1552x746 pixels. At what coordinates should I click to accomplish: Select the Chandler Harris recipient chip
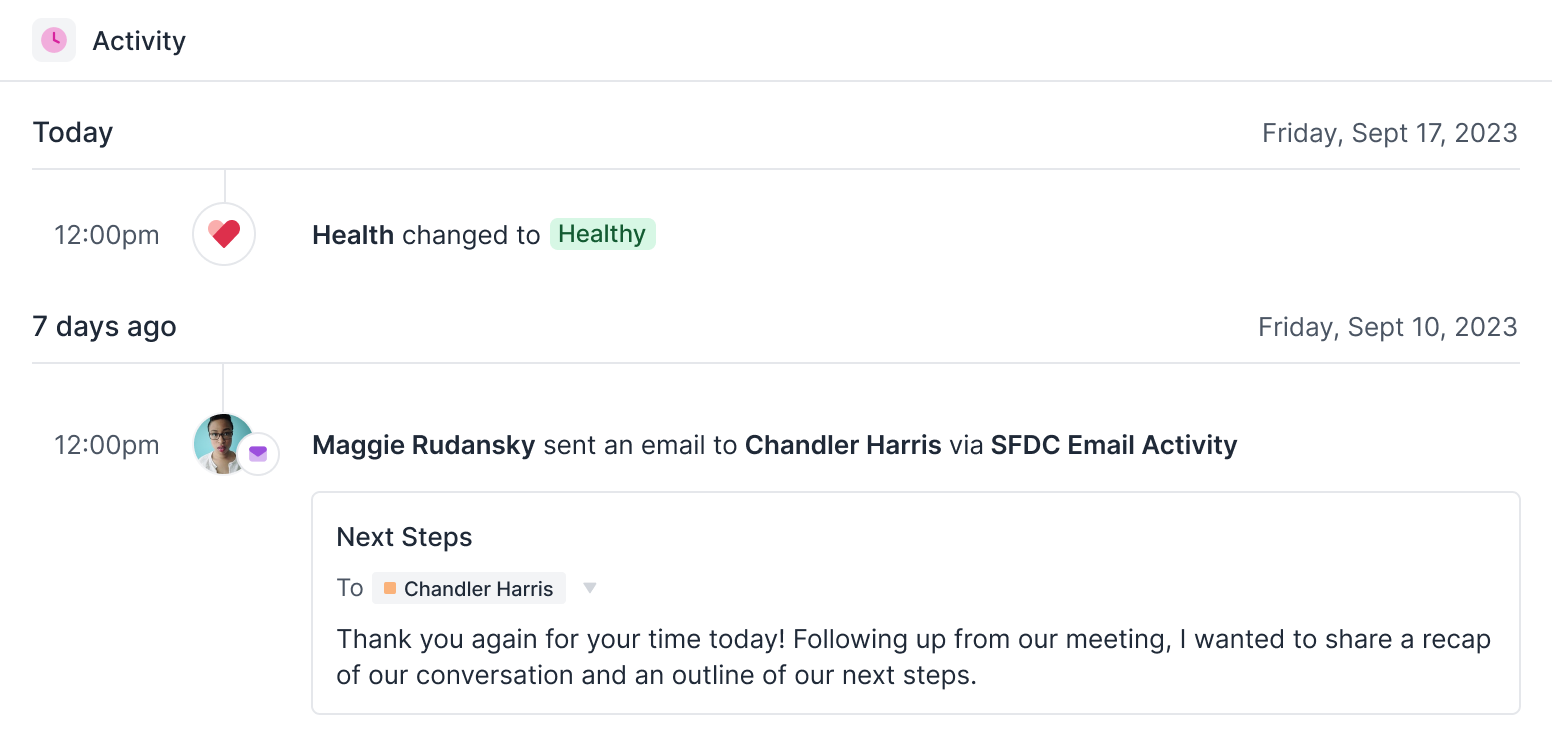pos(477,589)
